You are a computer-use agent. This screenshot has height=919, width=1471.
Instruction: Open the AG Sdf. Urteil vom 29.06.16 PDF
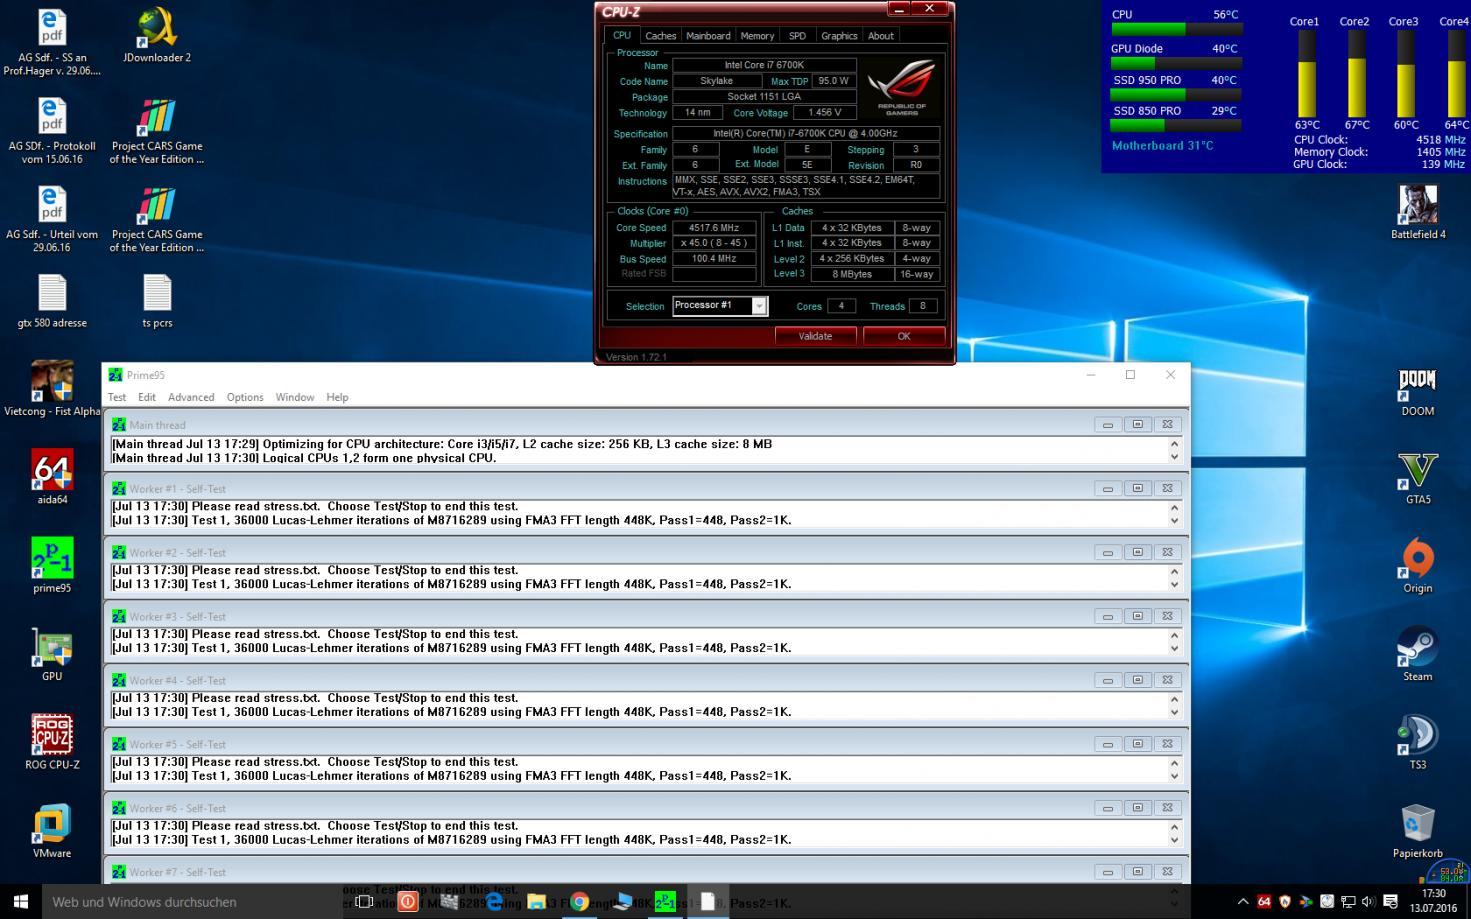click(52, 219)
